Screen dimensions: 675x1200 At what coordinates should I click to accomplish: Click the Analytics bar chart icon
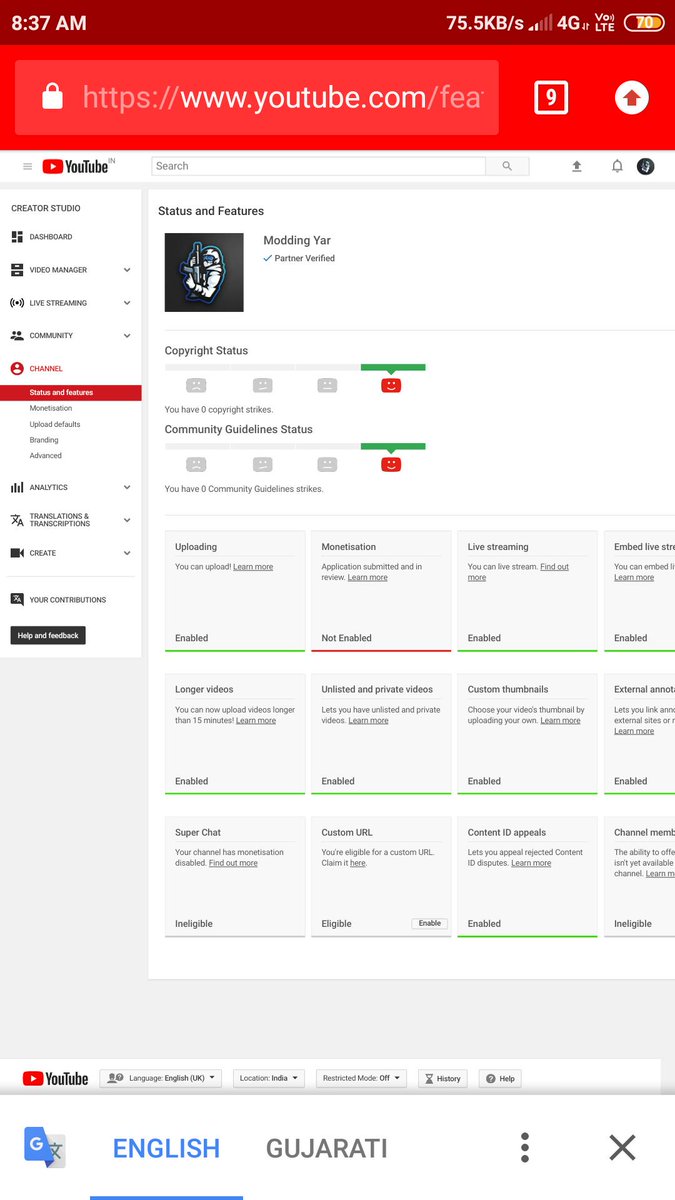(17, 487)
